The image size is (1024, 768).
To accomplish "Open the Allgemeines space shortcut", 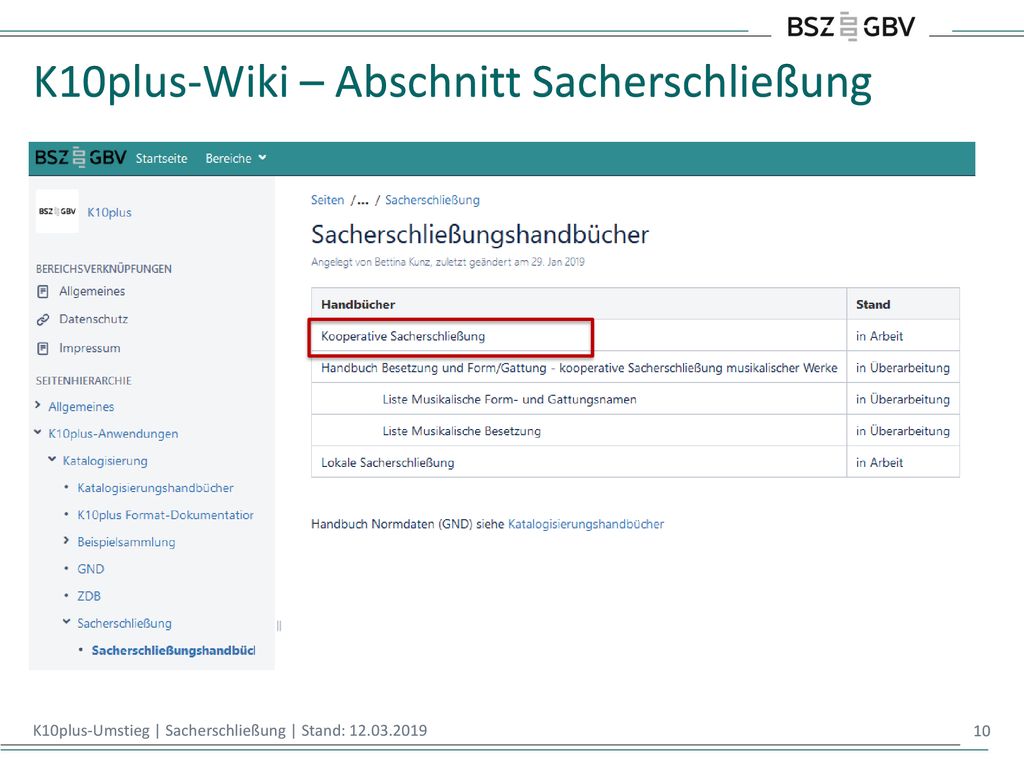I will 92,291.
